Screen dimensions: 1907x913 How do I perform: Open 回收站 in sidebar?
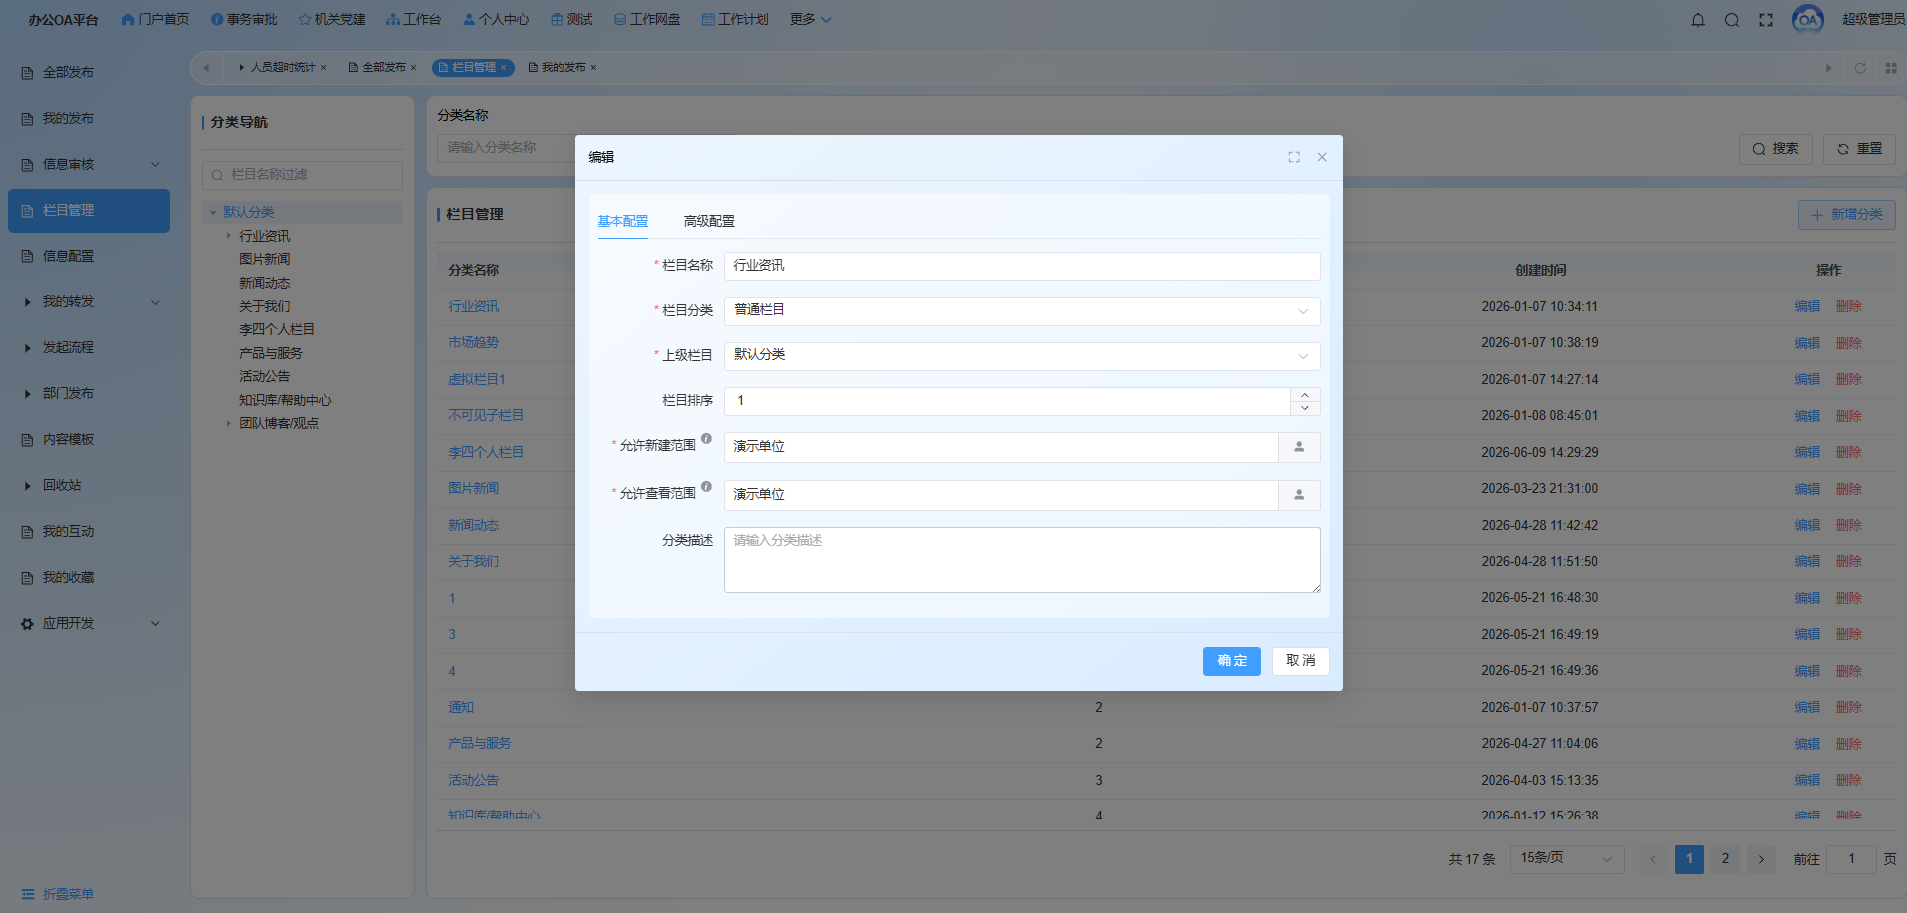(89, 486)
